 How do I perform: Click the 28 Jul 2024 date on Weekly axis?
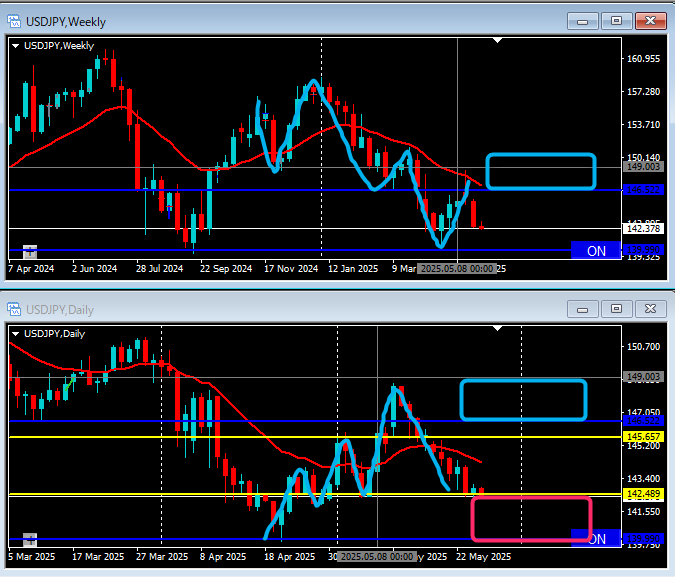[x=159, y=269]
